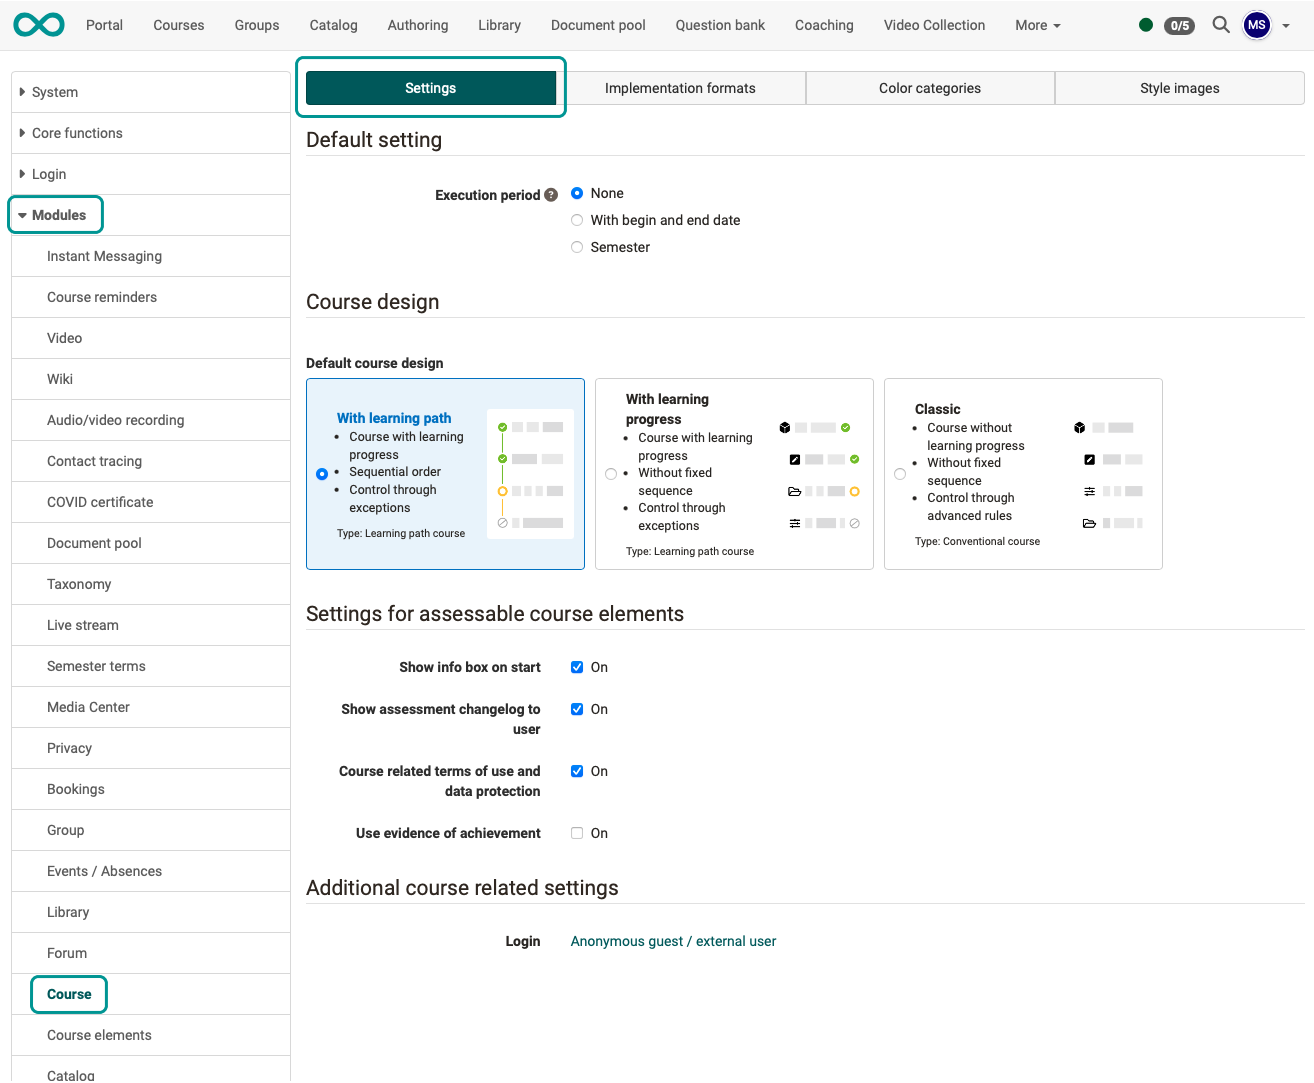Click the OpenOlat infinity logo

tap(37, 24)
